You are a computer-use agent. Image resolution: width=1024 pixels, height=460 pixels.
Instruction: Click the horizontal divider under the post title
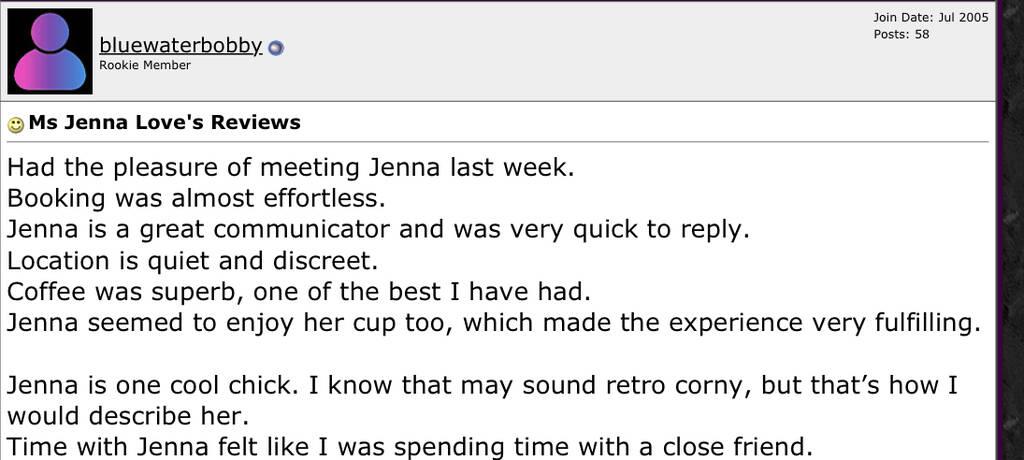(498, 142)
